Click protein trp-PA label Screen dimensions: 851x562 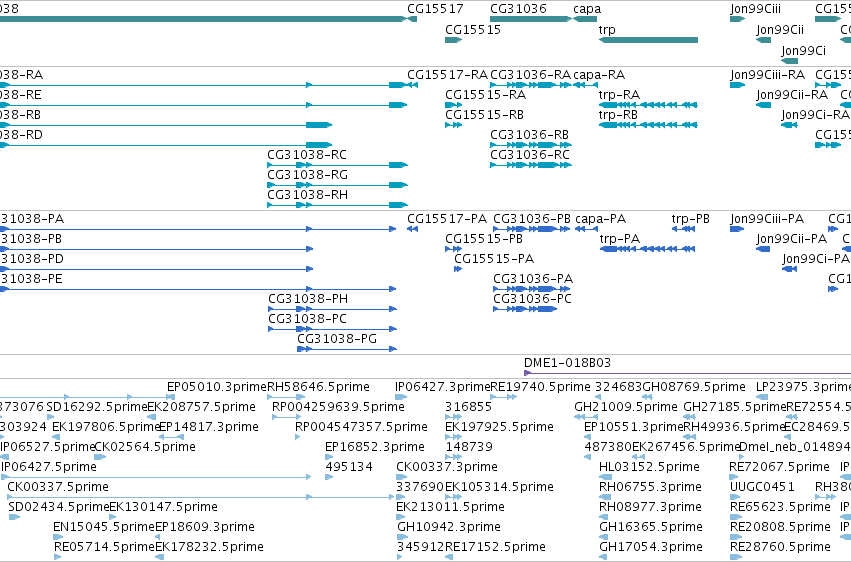[620, 239]
